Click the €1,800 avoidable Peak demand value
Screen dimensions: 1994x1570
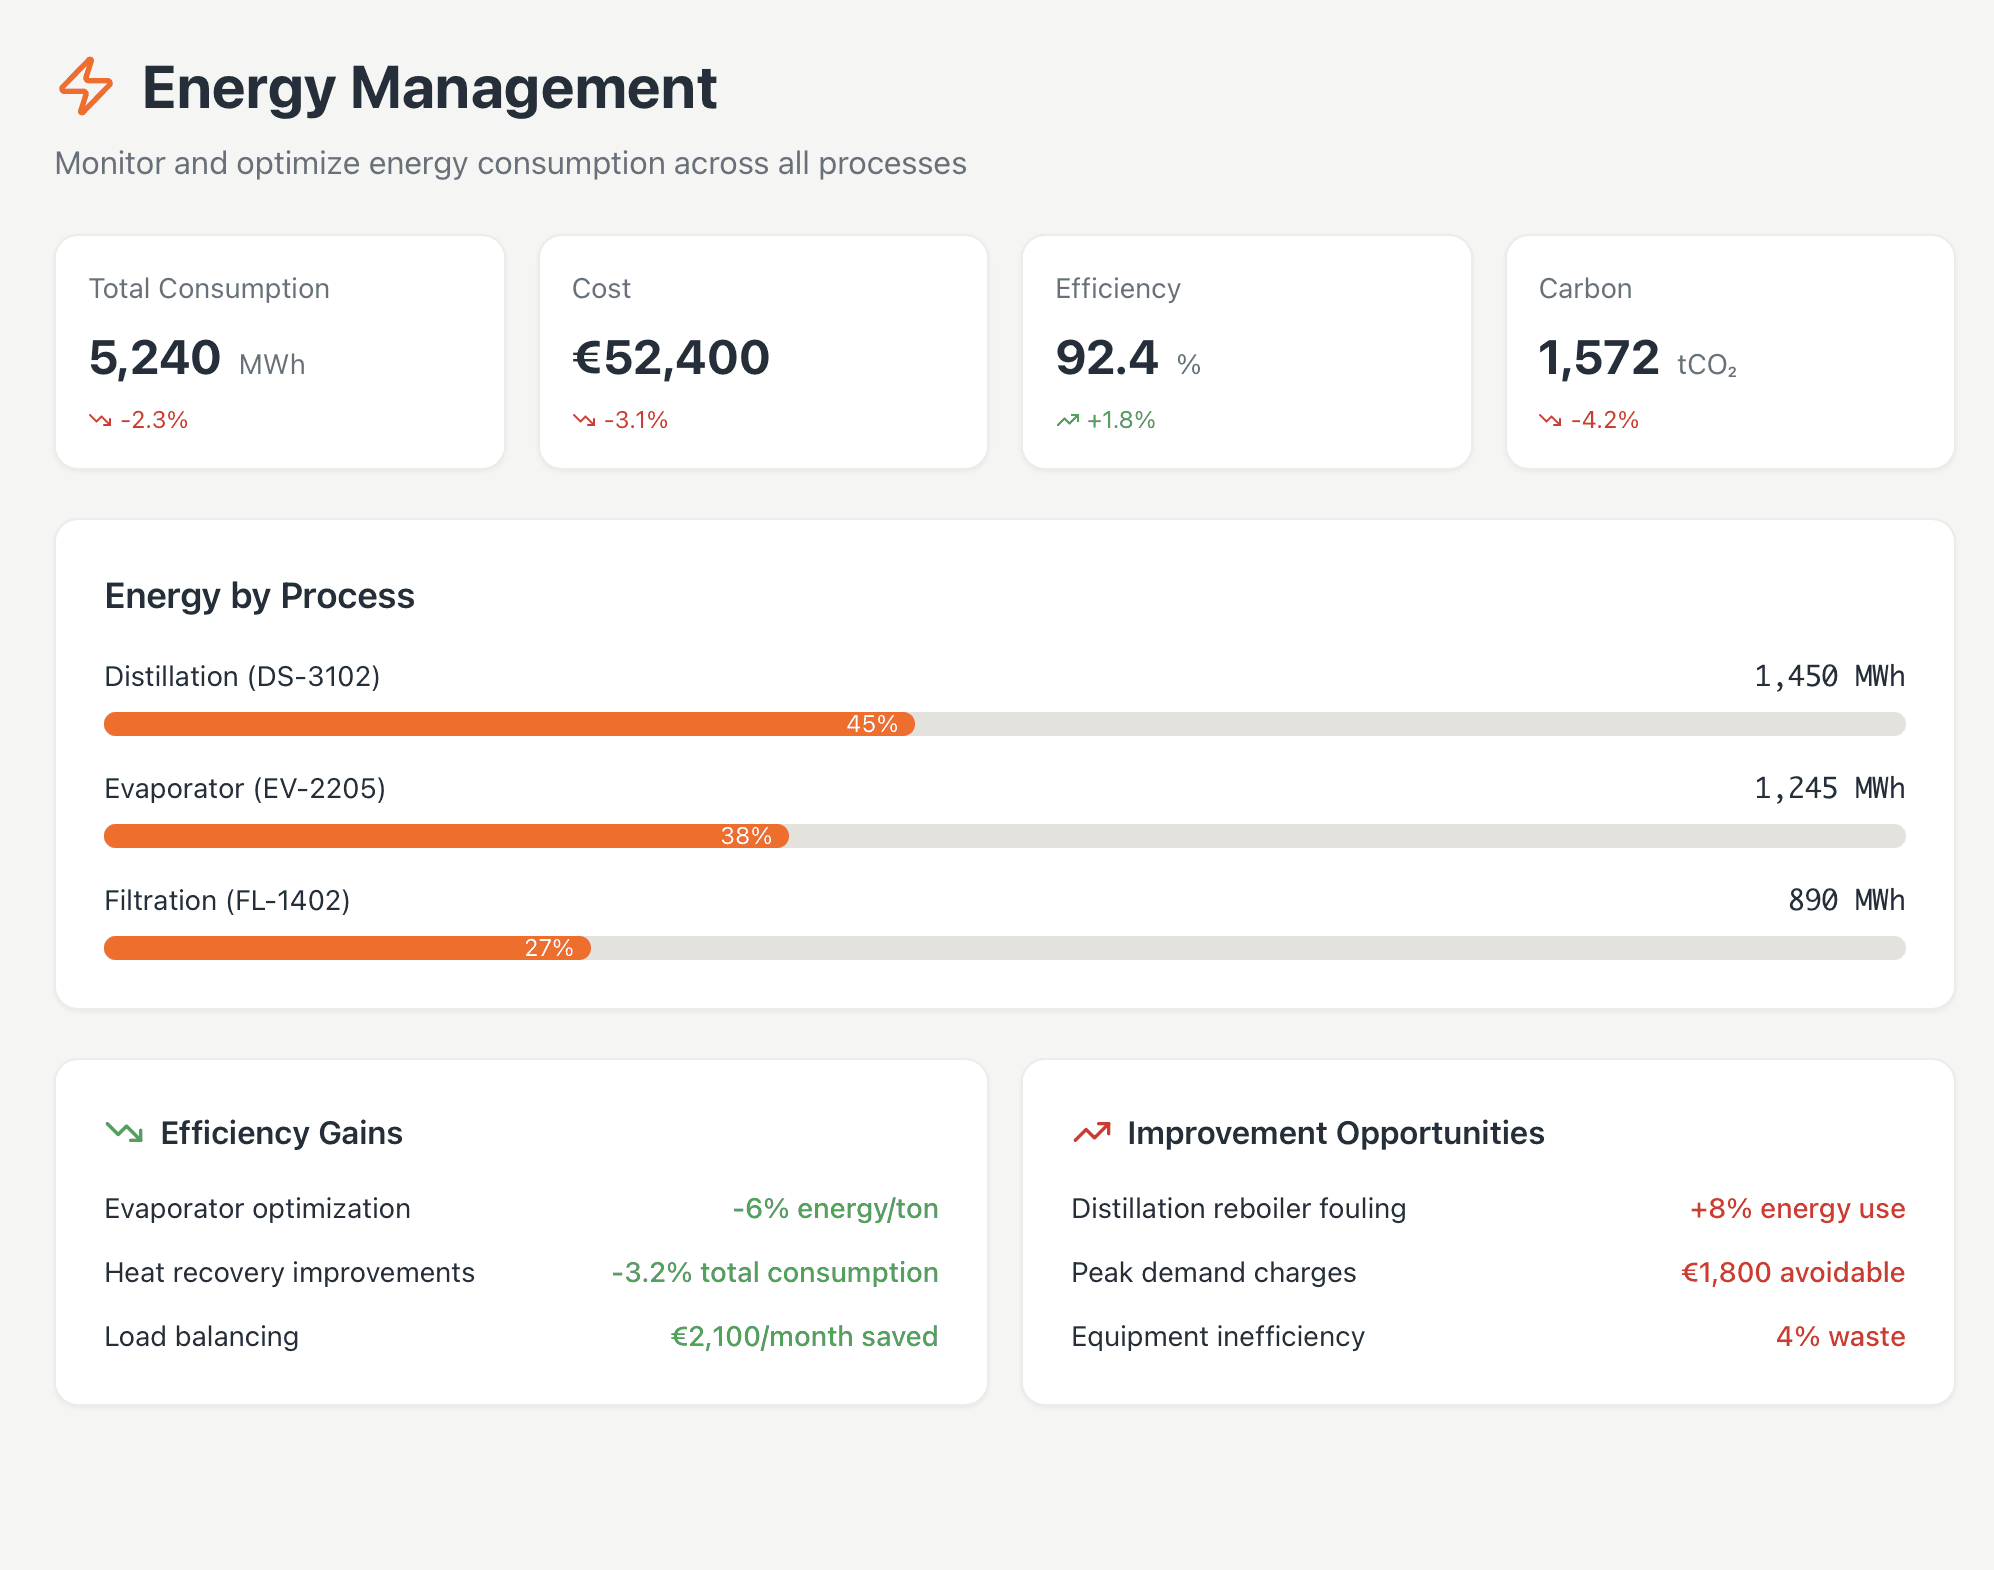(x=1792, y=1272)
